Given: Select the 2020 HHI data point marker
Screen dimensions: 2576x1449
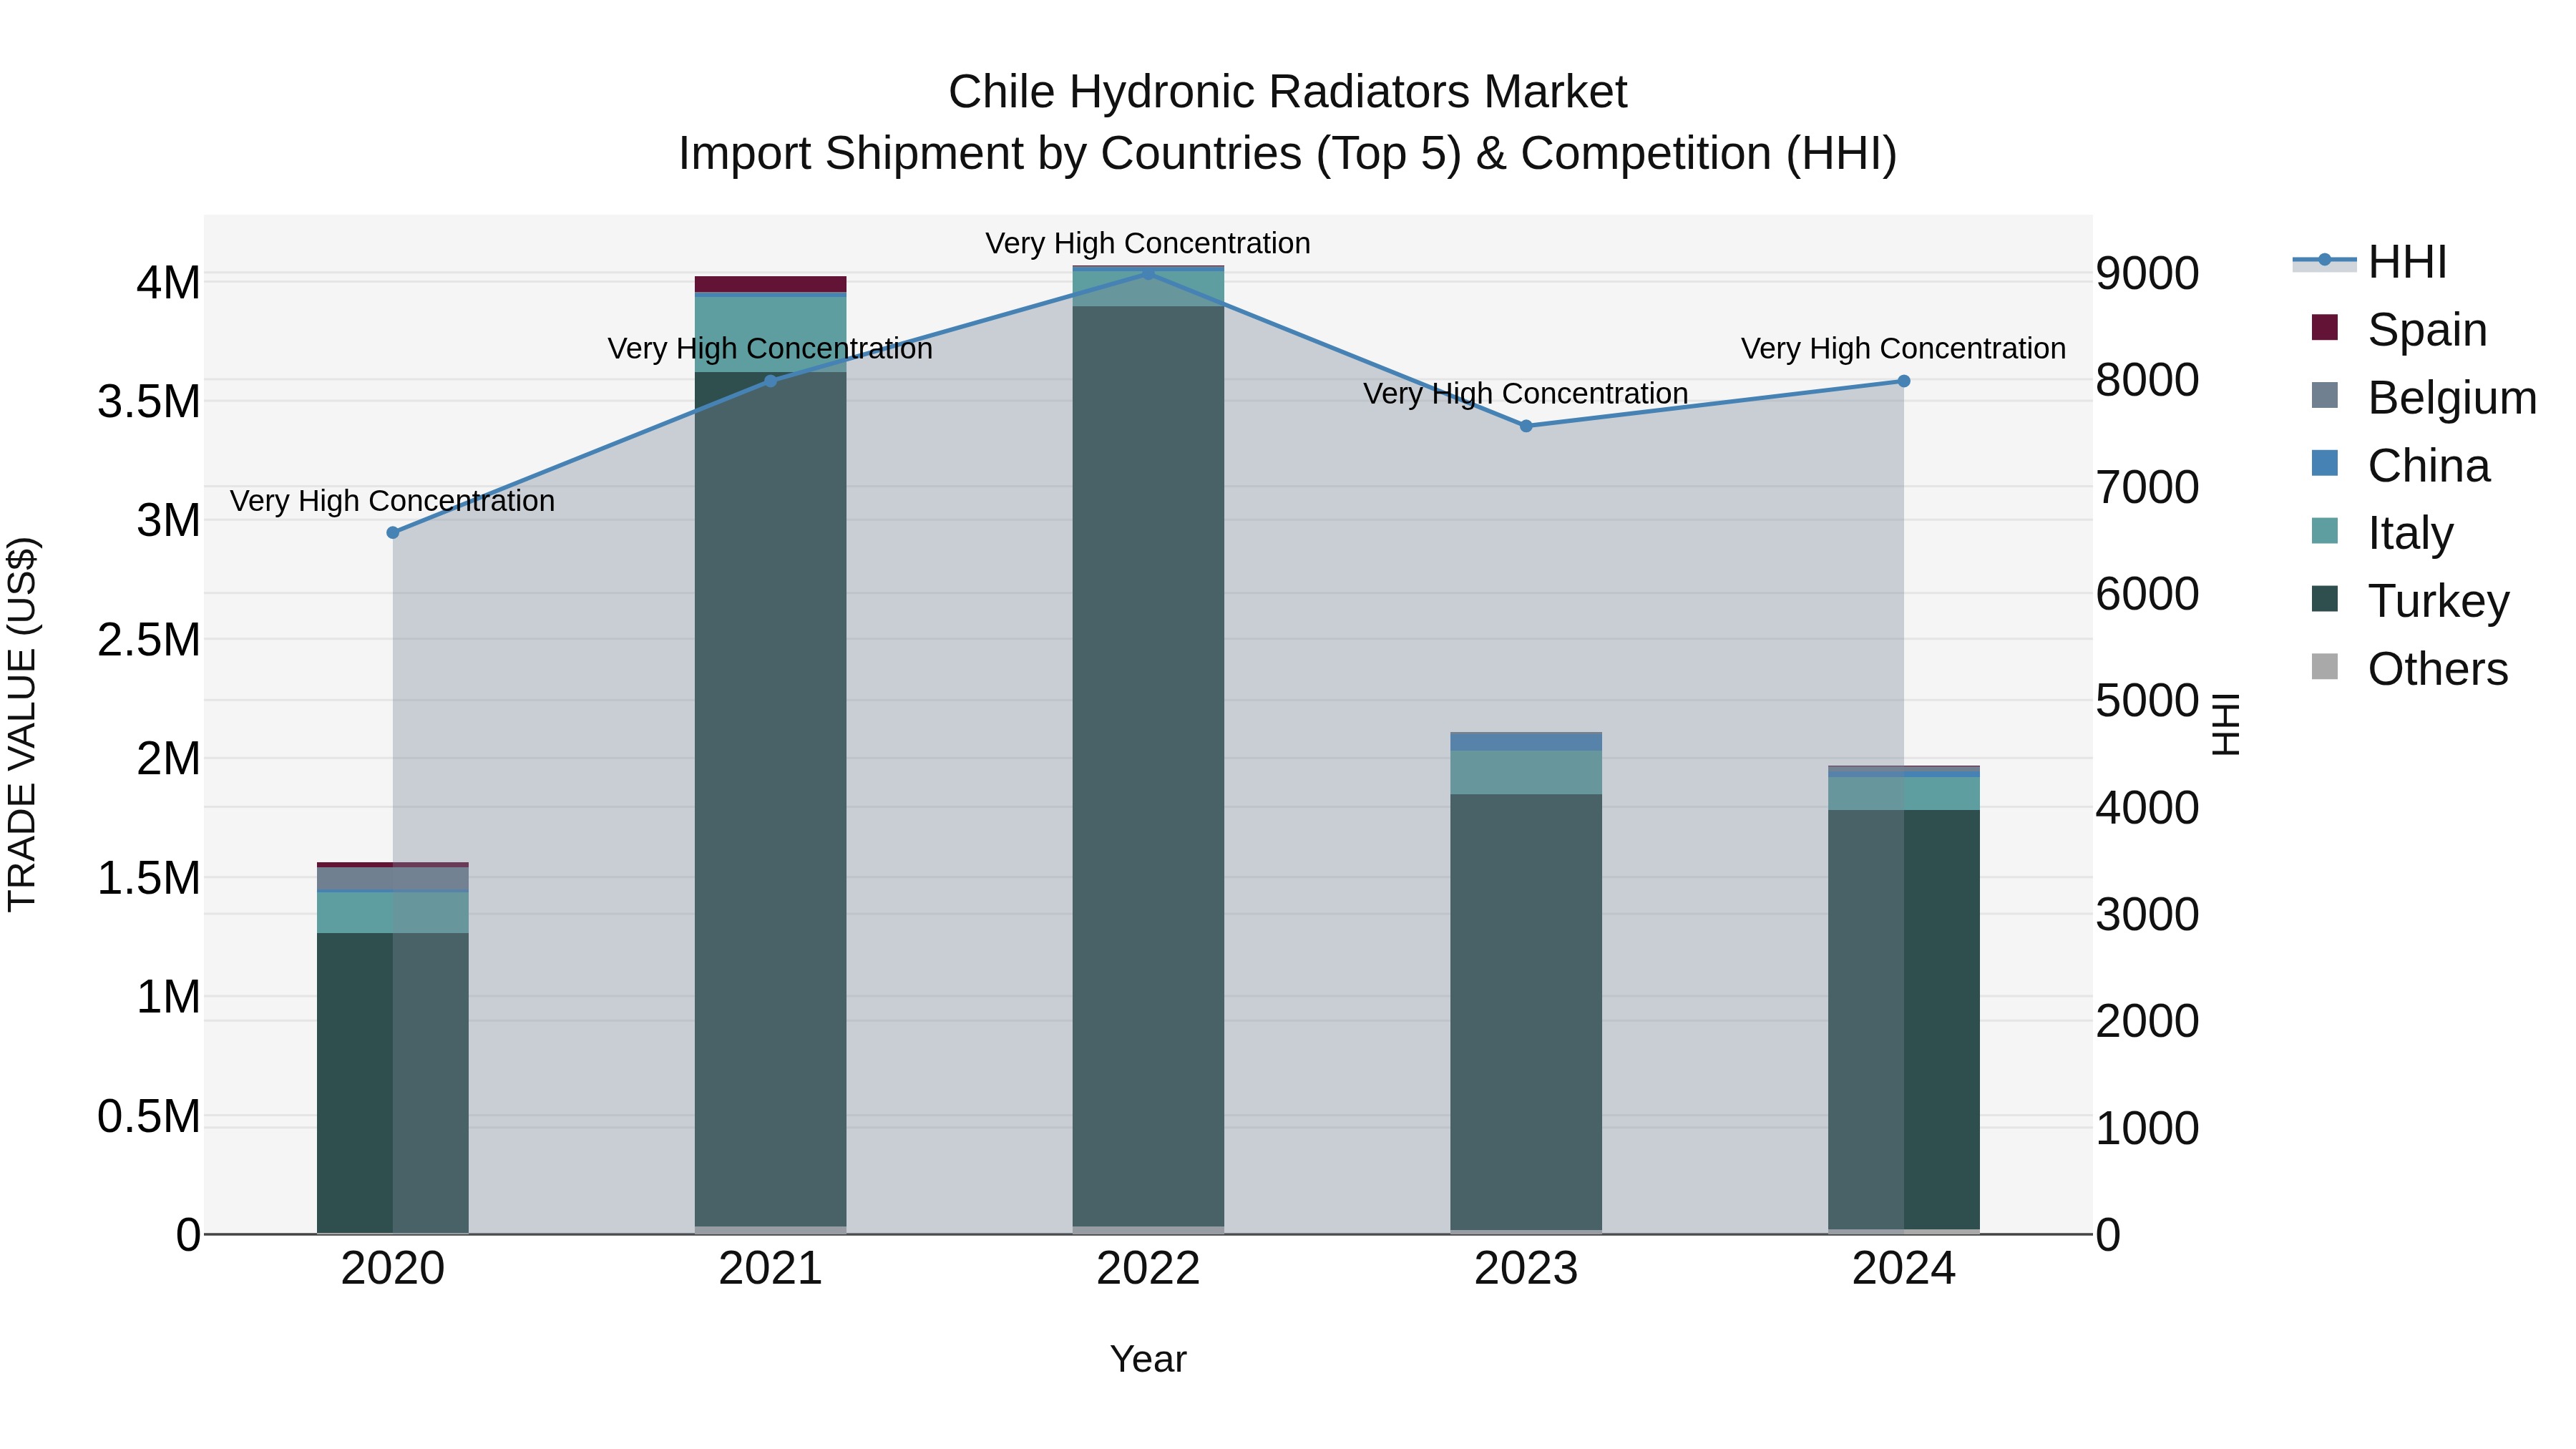Looking at the screenshot, I should point(393,533).
